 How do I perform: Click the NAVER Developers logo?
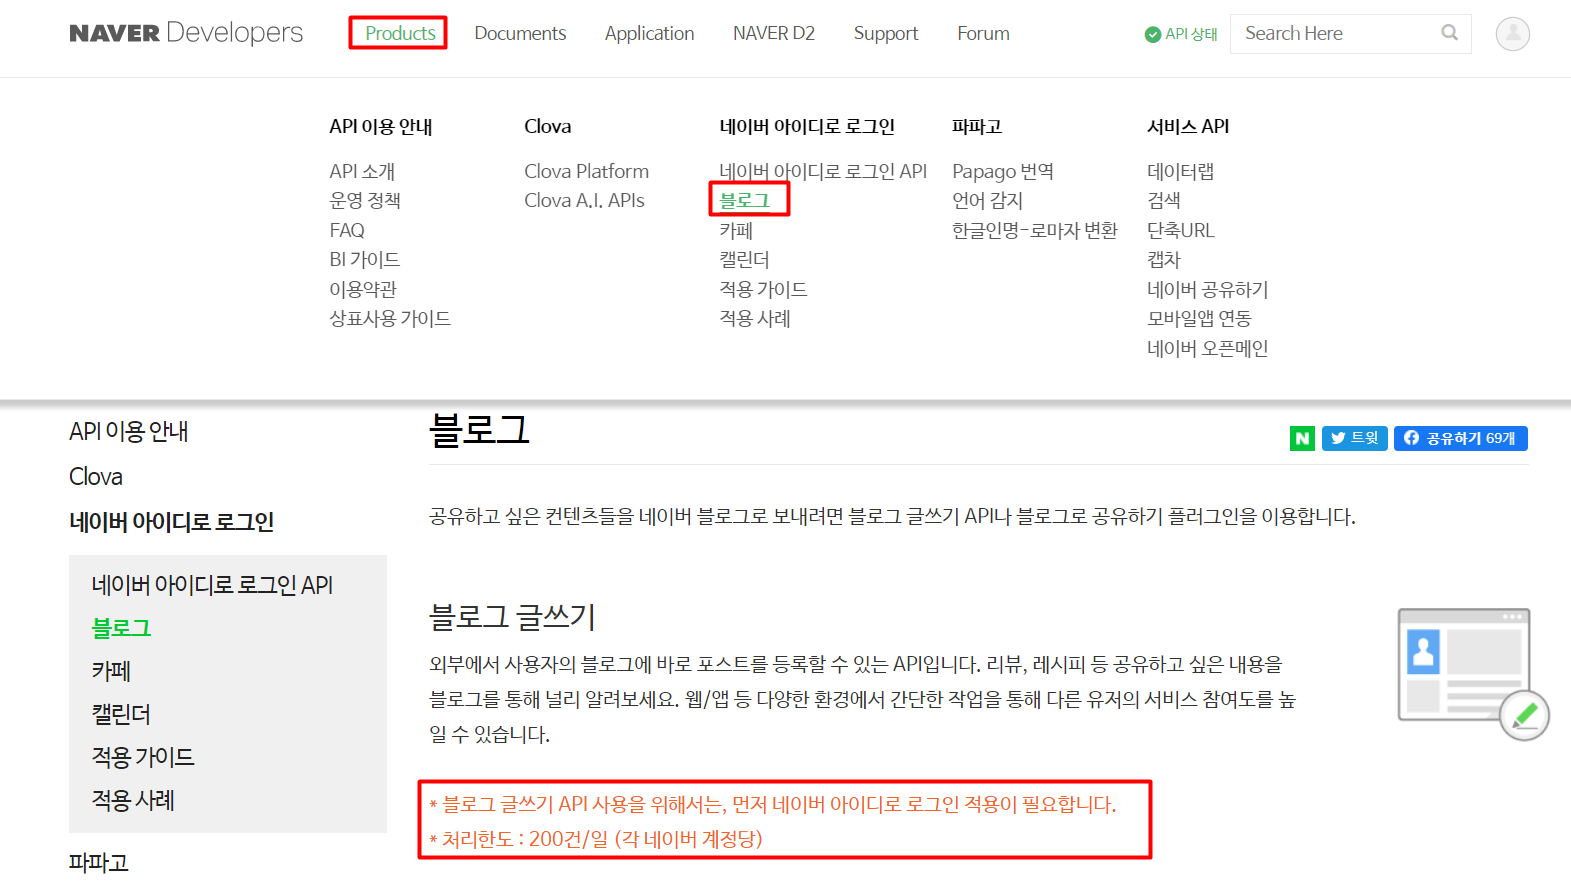pos(186,33)
